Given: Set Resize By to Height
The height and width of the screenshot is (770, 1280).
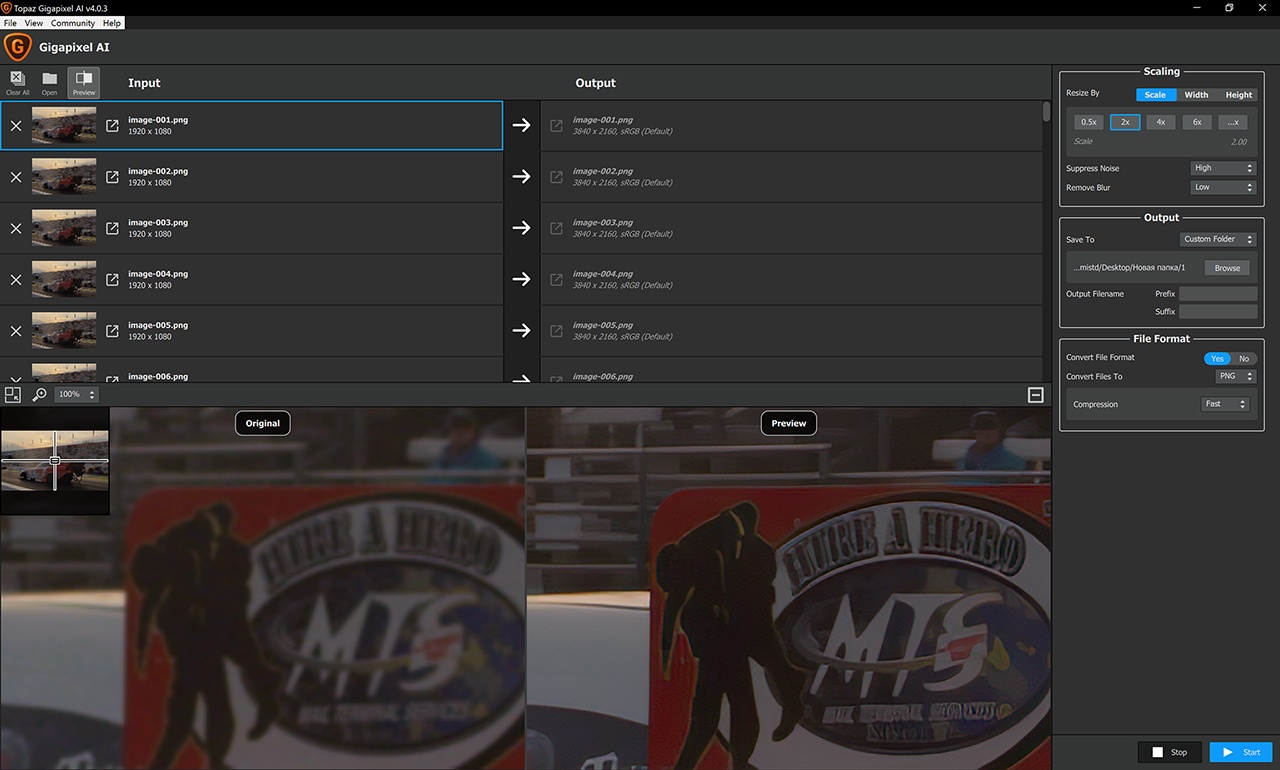Looking at the screenshot, I should (1238, 95).
